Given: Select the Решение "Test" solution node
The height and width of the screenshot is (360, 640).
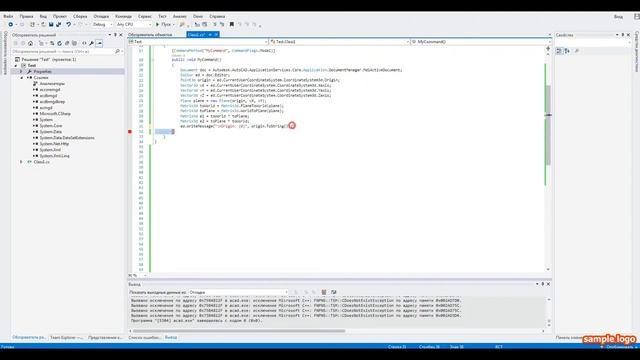Looking at the screenshot, I should pyautogui.click(x=45, y=59).
